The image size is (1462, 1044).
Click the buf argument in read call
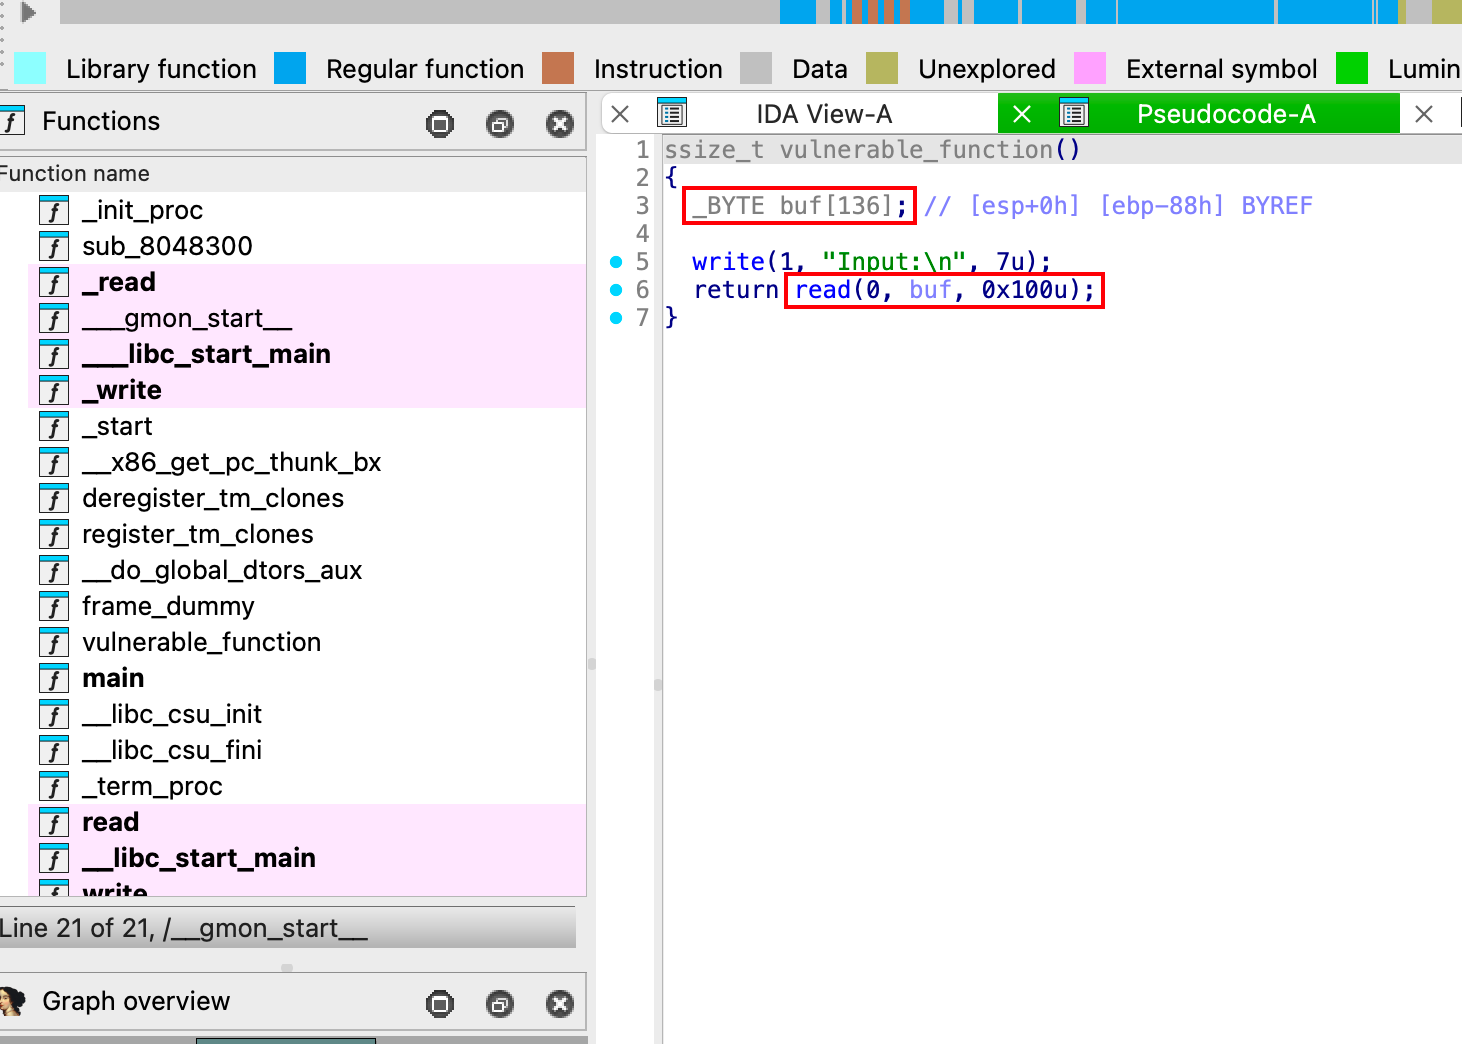(929, 290)
